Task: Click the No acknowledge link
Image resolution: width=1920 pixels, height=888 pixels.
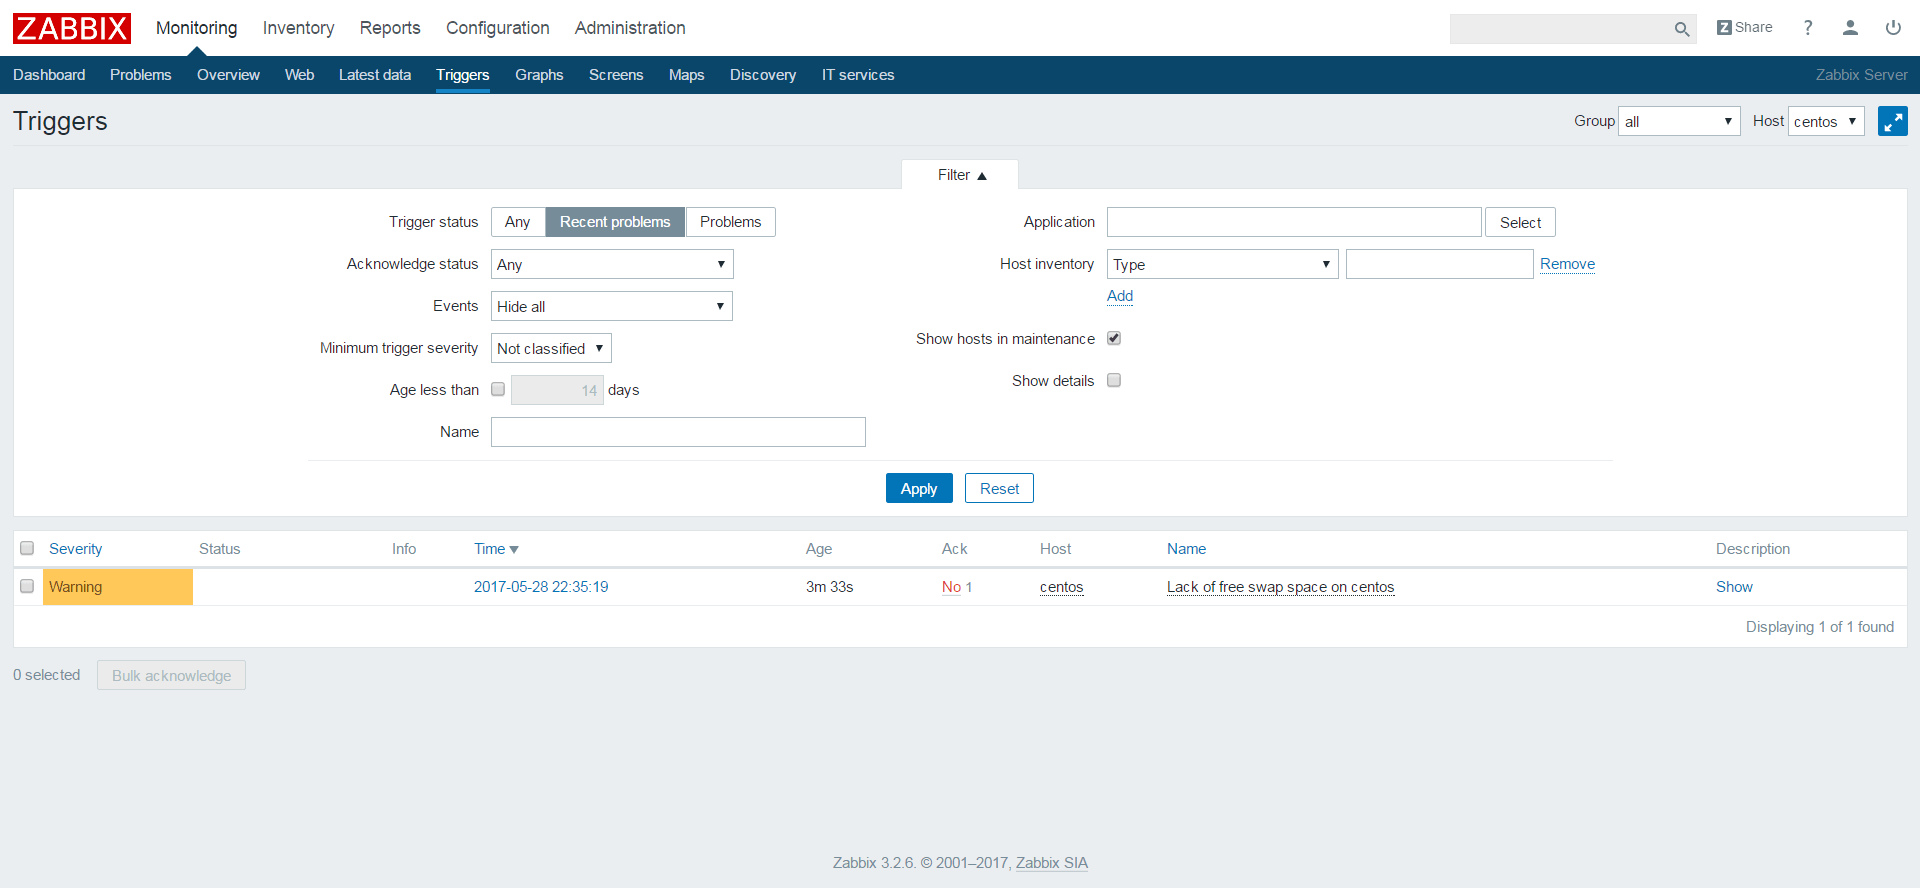Action: pyautogui.click(x=951, y=587)
